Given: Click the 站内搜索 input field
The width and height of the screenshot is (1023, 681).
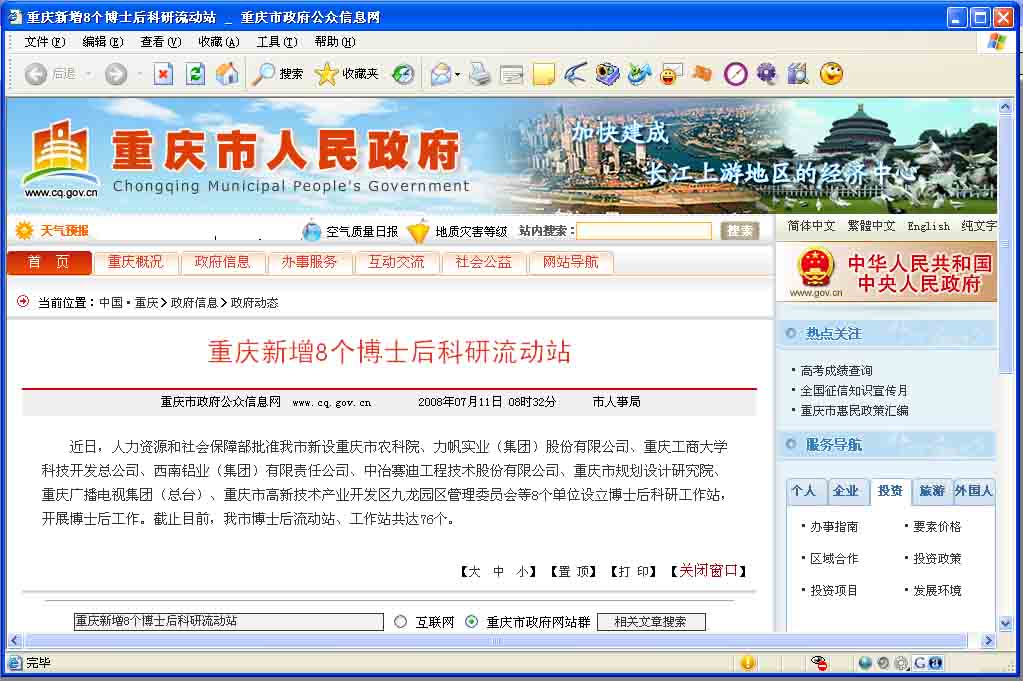Looking at the screenshot, I should (644, 231).
